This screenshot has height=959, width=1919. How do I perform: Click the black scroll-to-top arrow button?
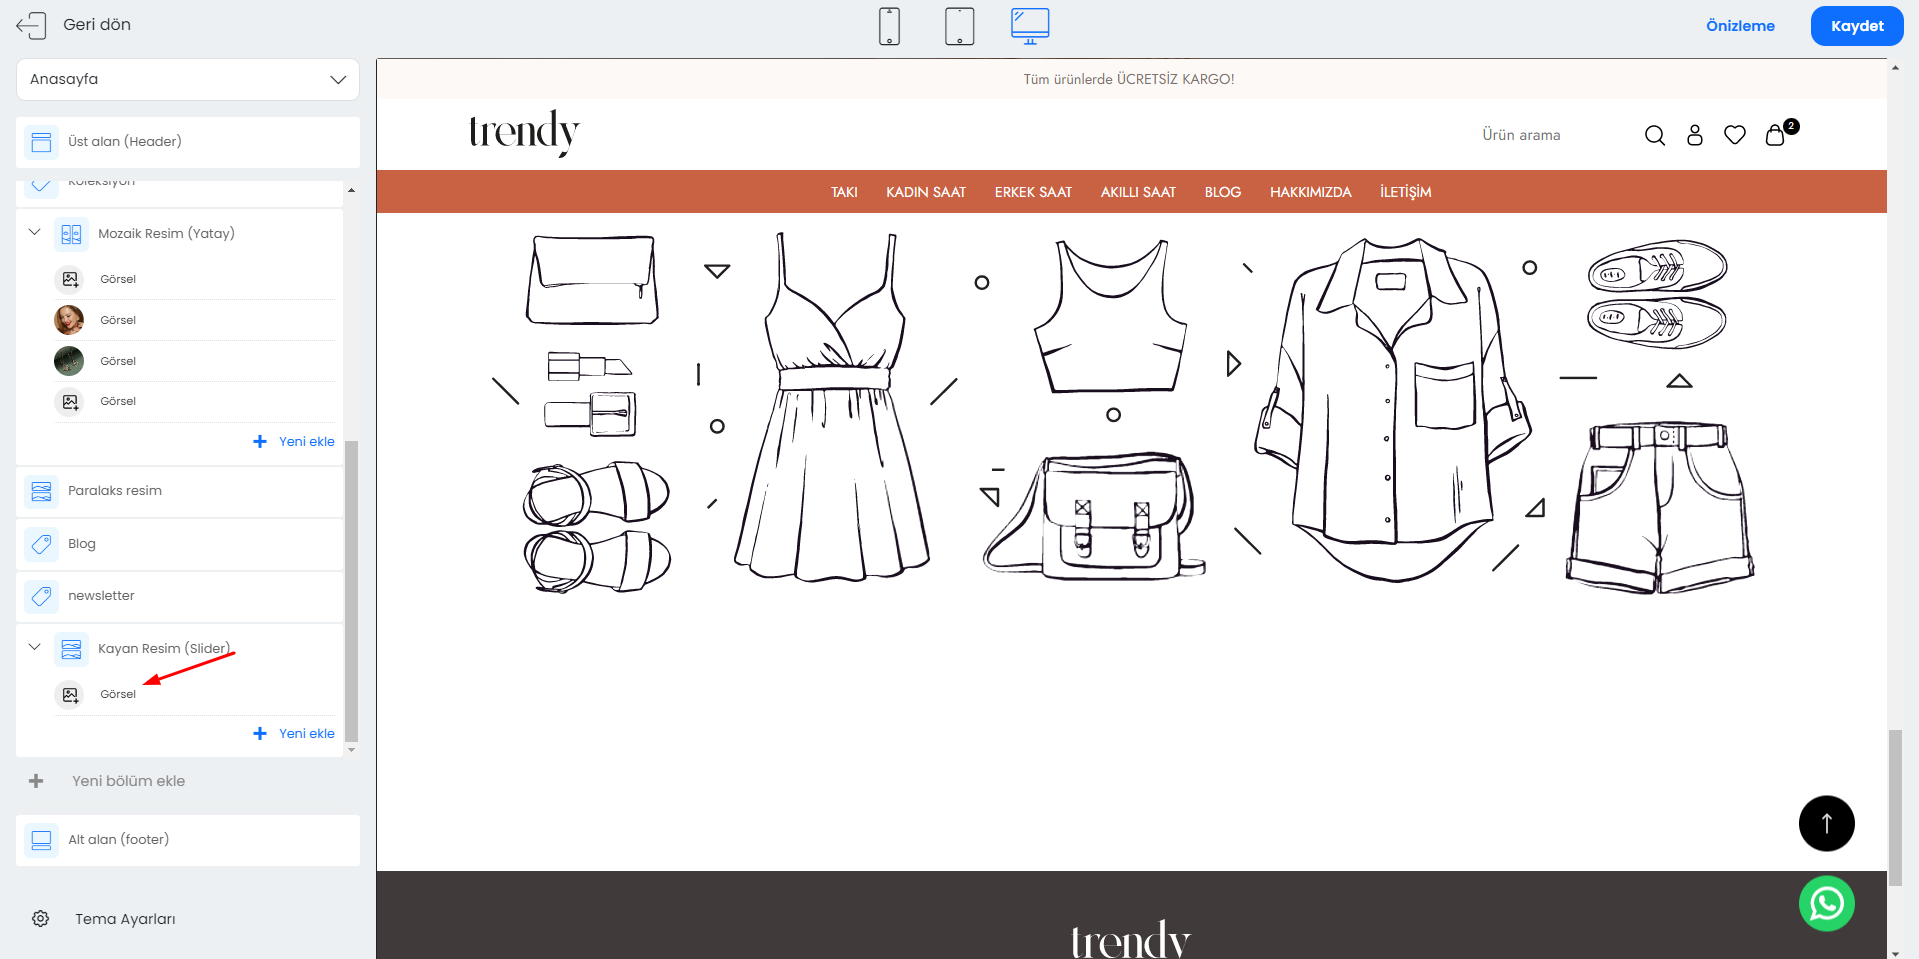click(x=1826, y=823)
